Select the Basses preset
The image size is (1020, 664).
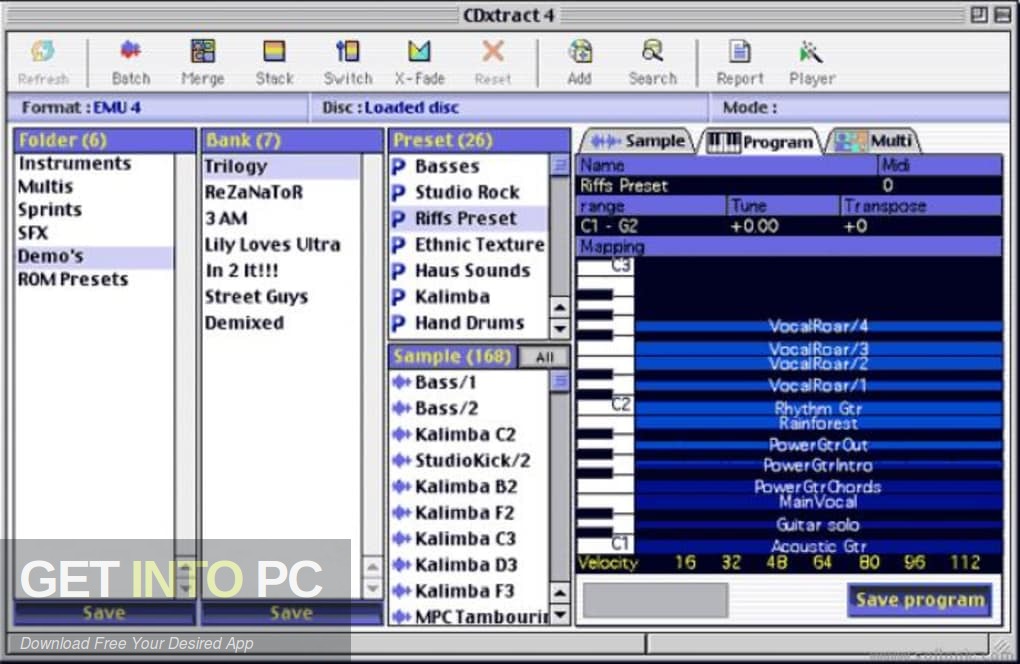[469, 166]
